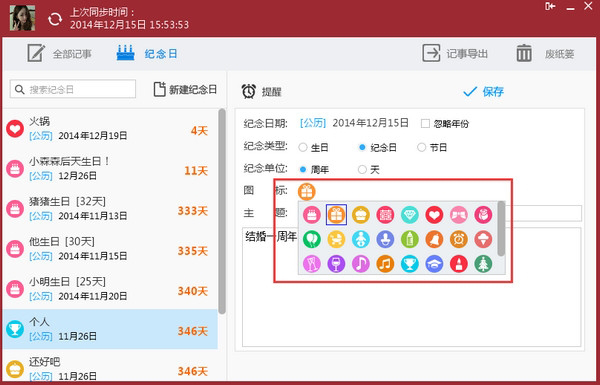
Task: Choose the yellow baby stroller icon
Action: tap(336, 240)
